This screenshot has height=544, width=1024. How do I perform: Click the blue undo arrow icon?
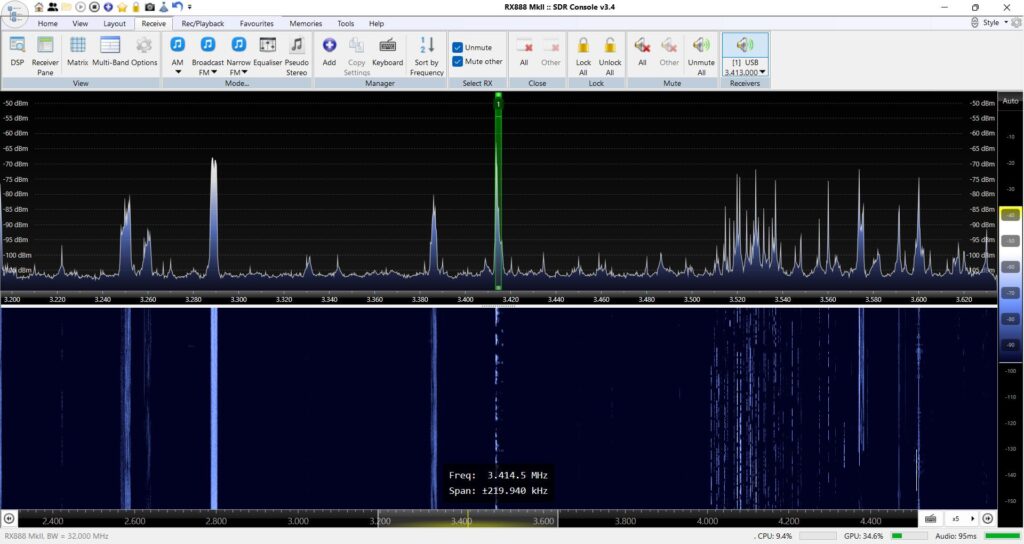click(x=177, y=7)
